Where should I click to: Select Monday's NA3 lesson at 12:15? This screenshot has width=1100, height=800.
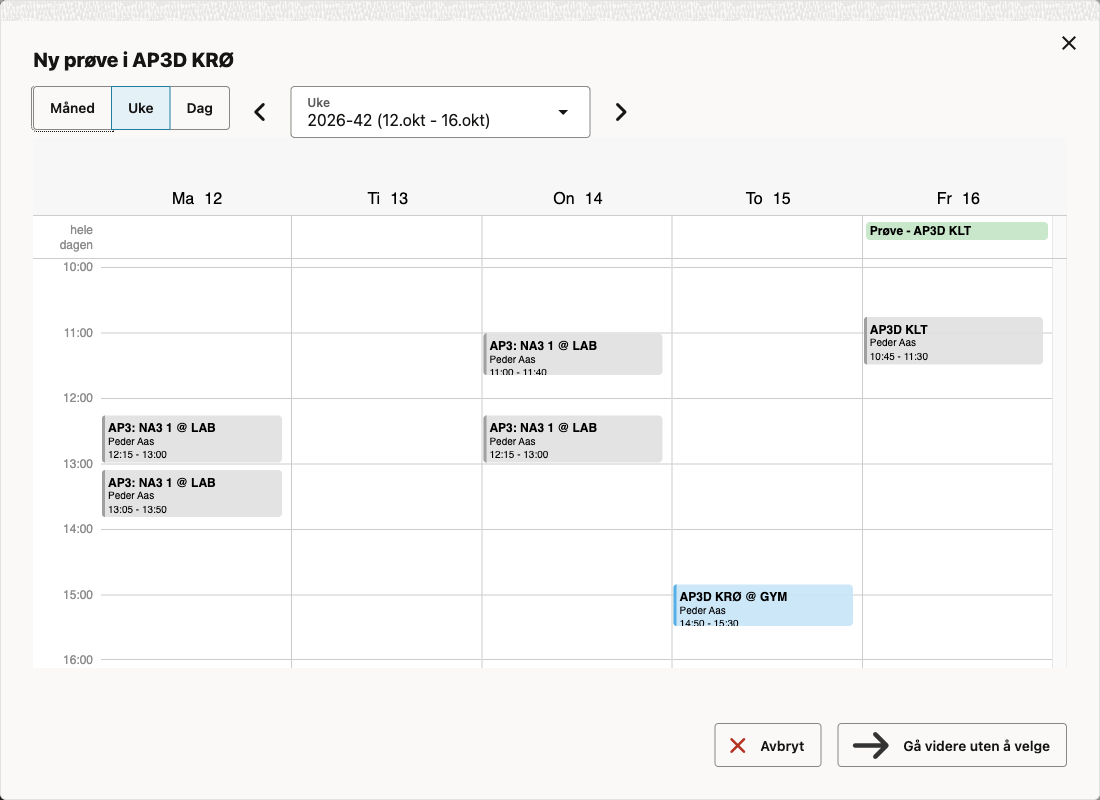192,439
